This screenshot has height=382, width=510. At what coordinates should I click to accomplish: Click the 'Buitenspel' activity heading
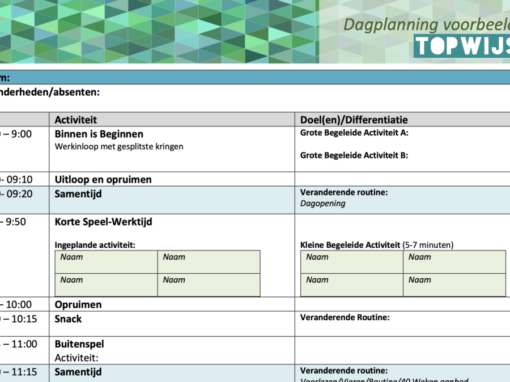click(79, 344)
